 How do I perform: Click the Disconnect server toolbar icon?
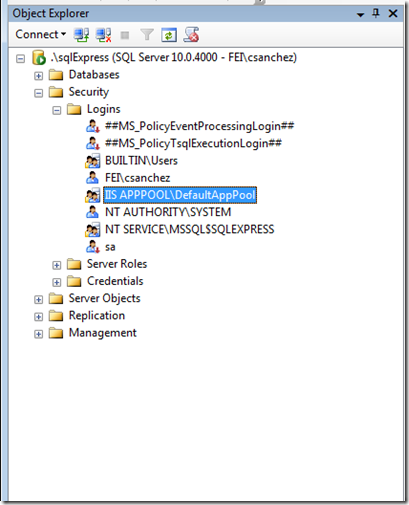pyautogui.click(x=103, y=35)
